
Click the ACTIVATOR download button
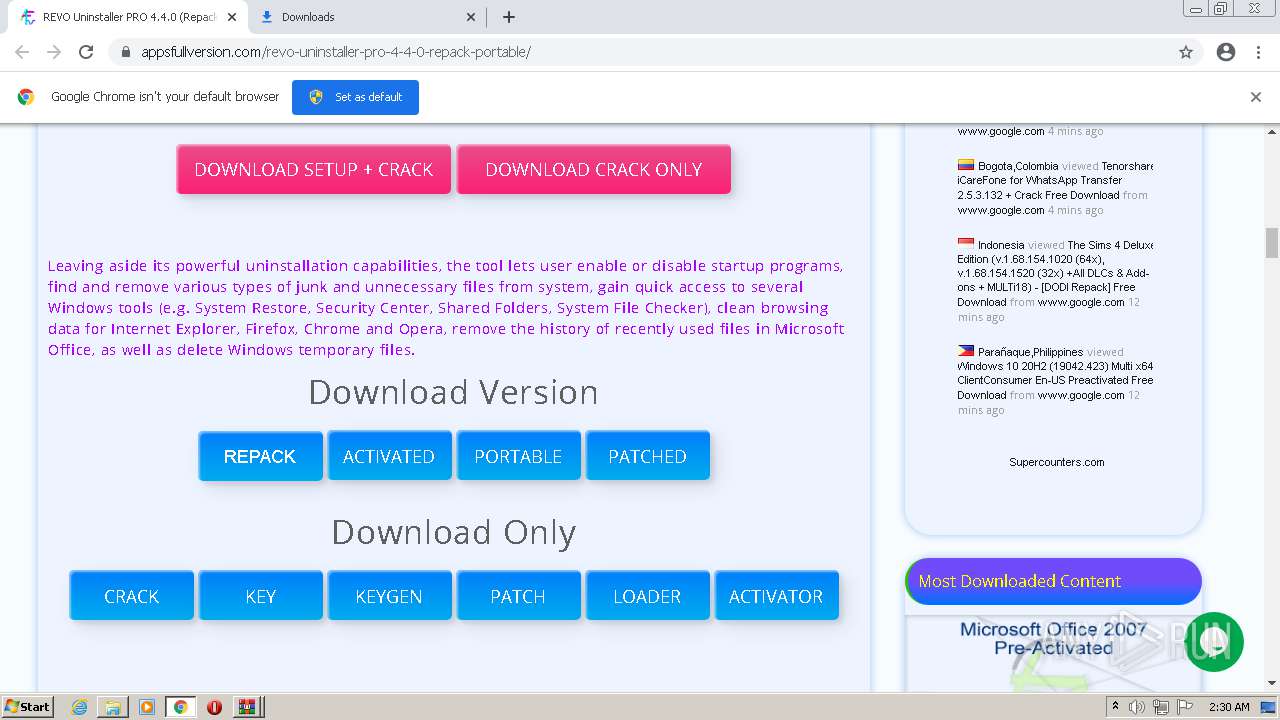pyautogui.click(x=776, y=596)
